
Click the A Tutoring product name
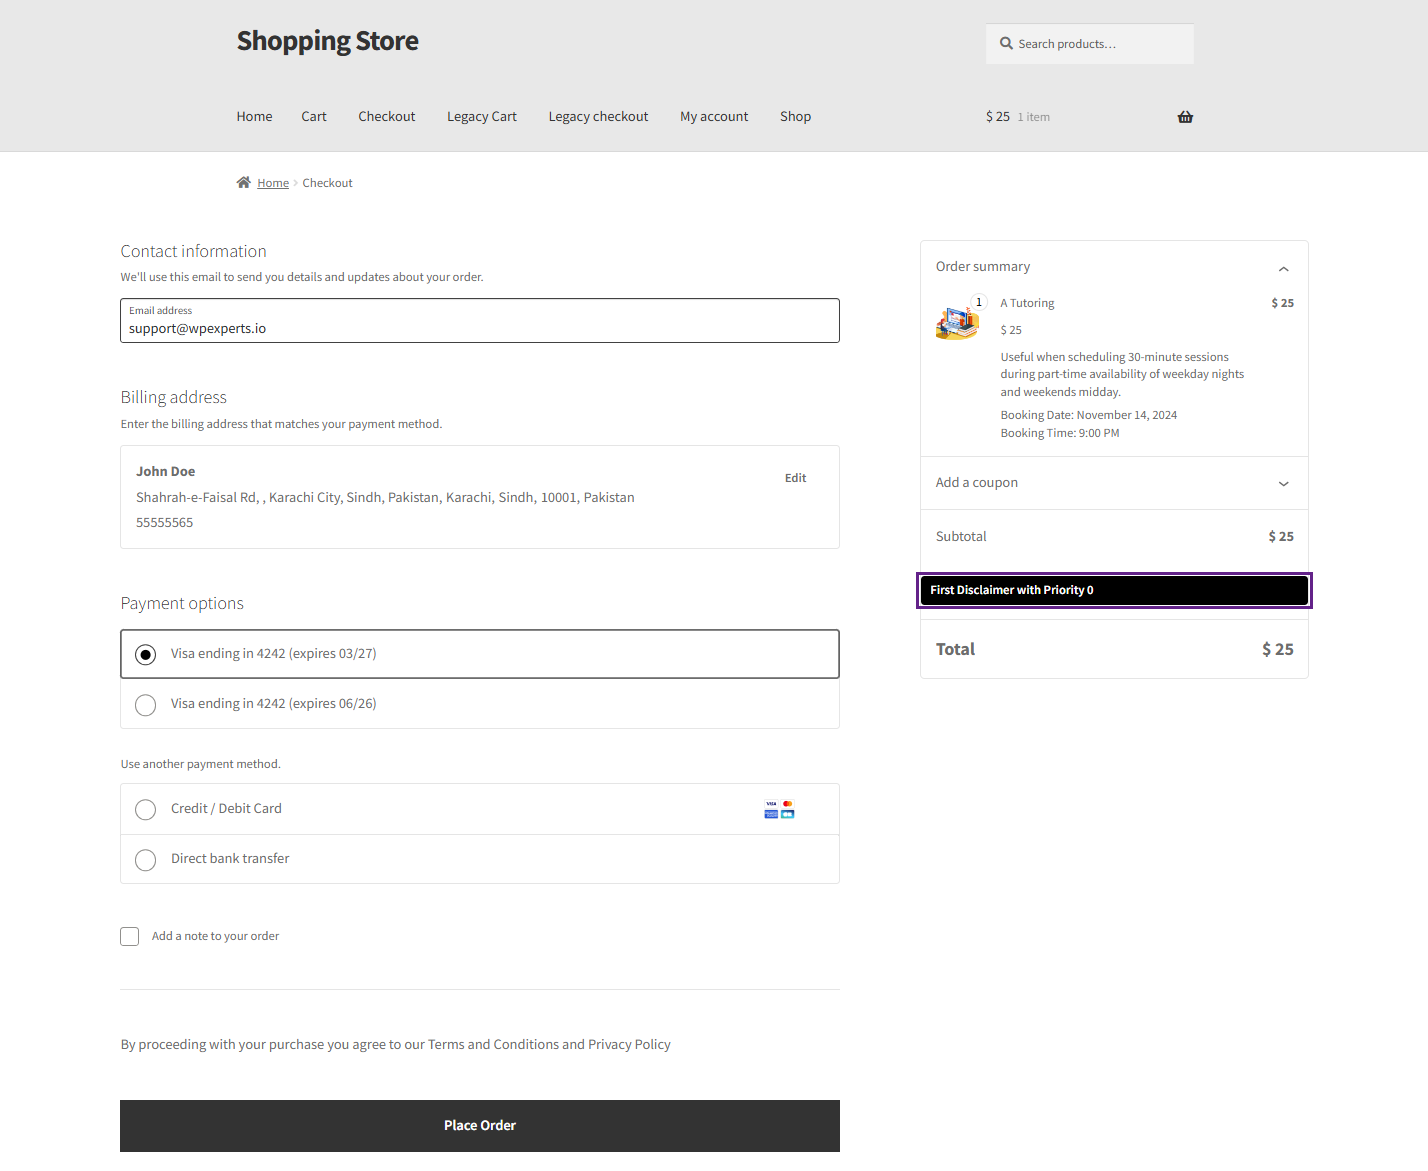[x=1027, y=303]
